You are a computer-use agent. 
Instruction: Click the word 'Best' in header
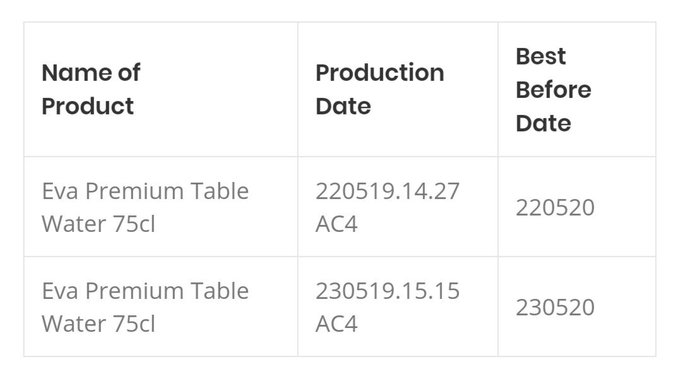point(541,56)
